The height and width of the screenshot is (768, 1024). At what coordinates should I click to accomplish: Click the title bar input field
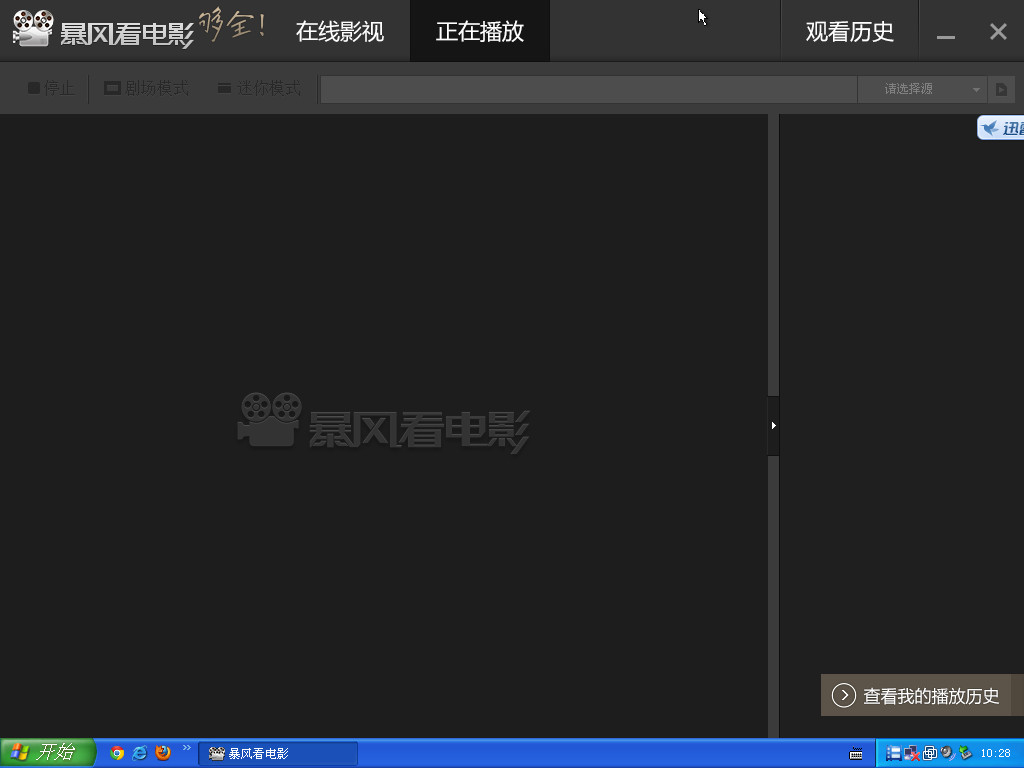(588, 89)
